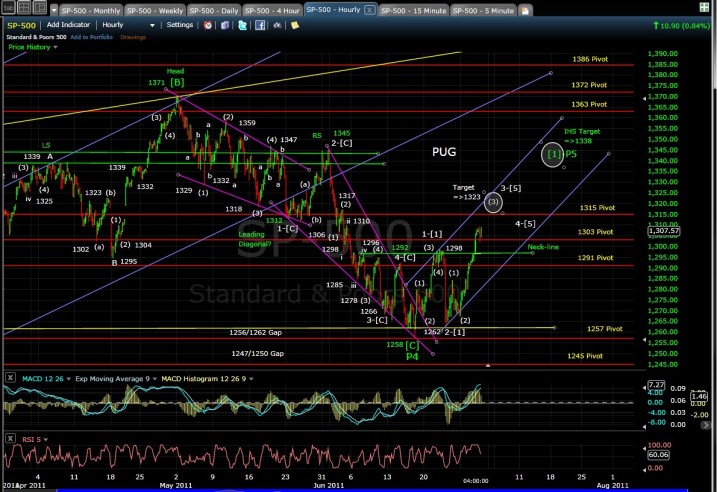The width and height of the screenshot is (717, 492).
Task: Select the SP-500 5 Minute tab
Action: click(x=483, y=10)
